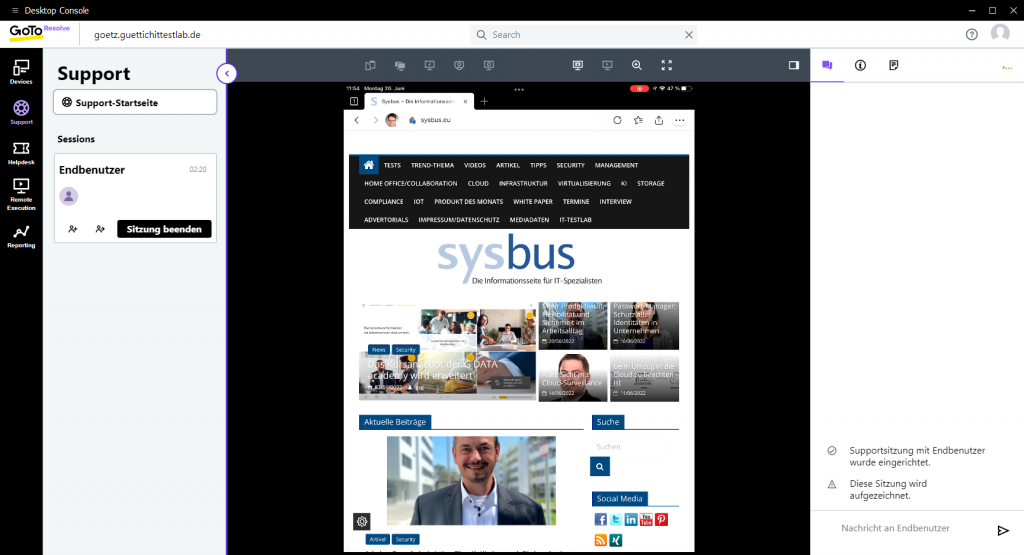Viewport: 1024px width, 555px height.
Task: Click the Sitzung beenden button
Action: tap(164, 229)
